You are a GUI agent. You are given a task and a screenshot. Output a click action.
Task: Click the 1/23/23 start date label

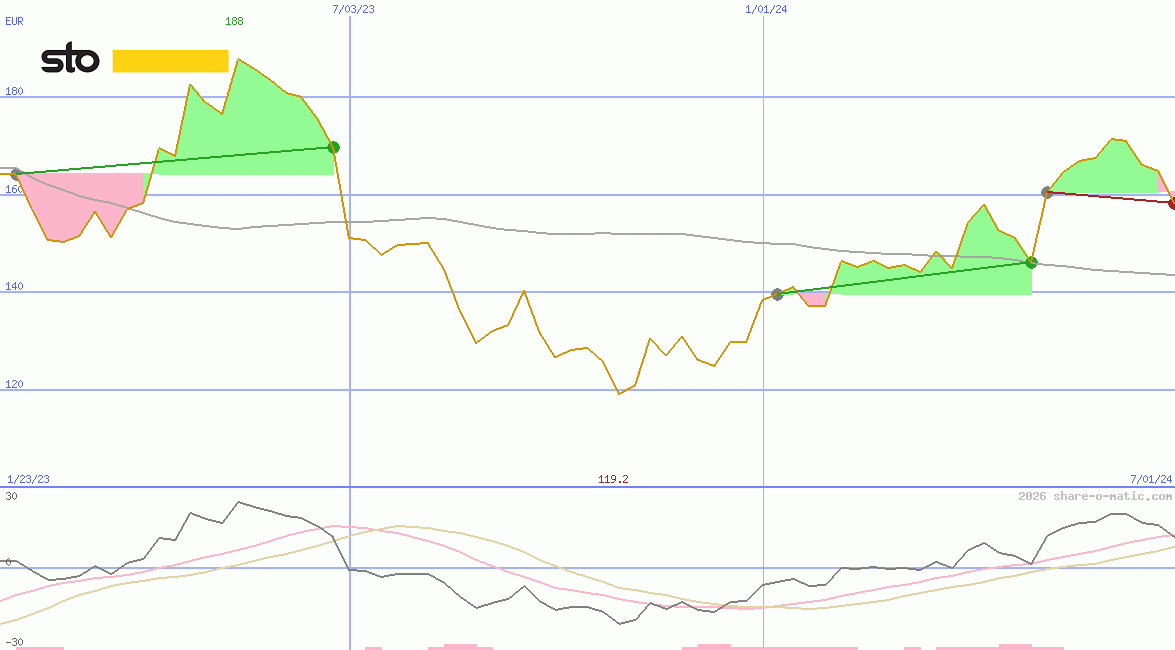[x=28, y=479]
